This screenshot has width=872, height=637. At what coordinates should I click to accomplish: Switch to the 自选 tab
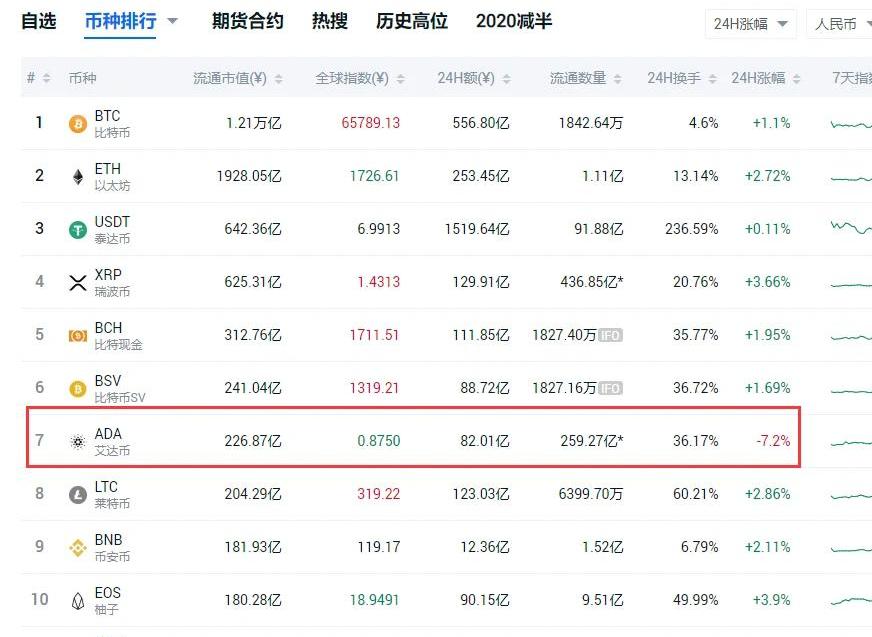point(38,21)
